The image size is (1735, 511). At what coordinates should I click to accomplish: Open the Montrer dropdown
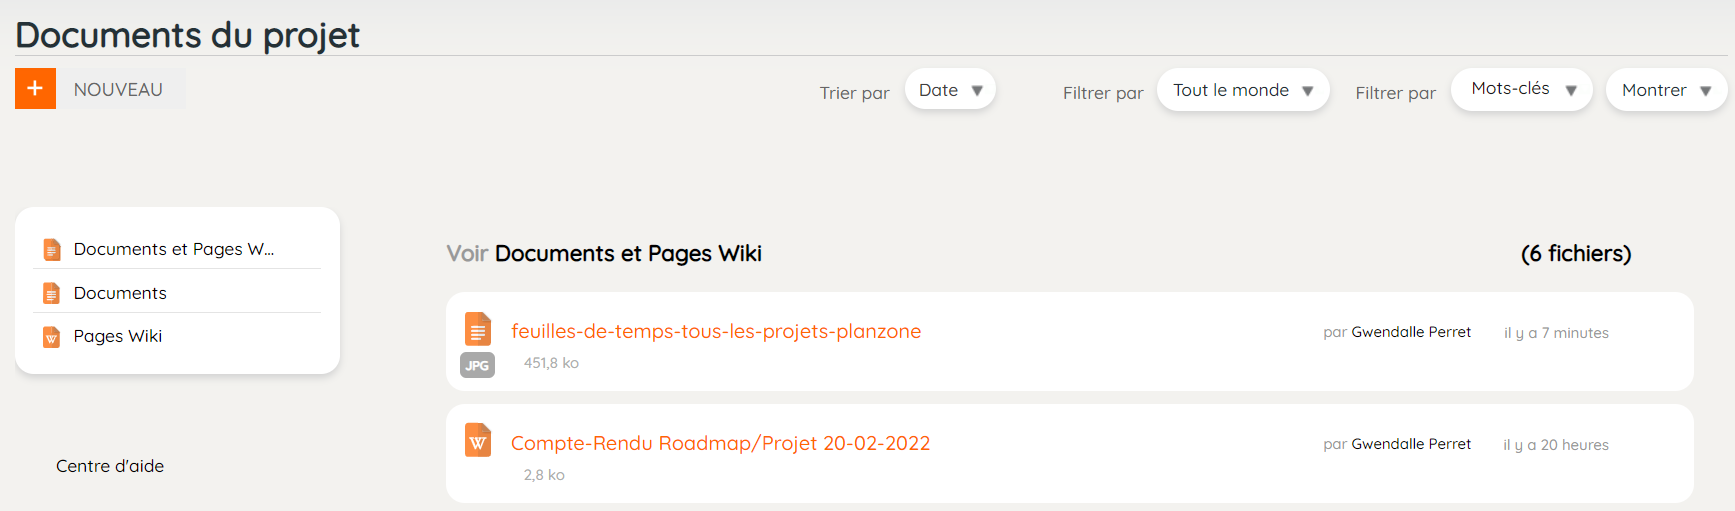pos(1666,90)
